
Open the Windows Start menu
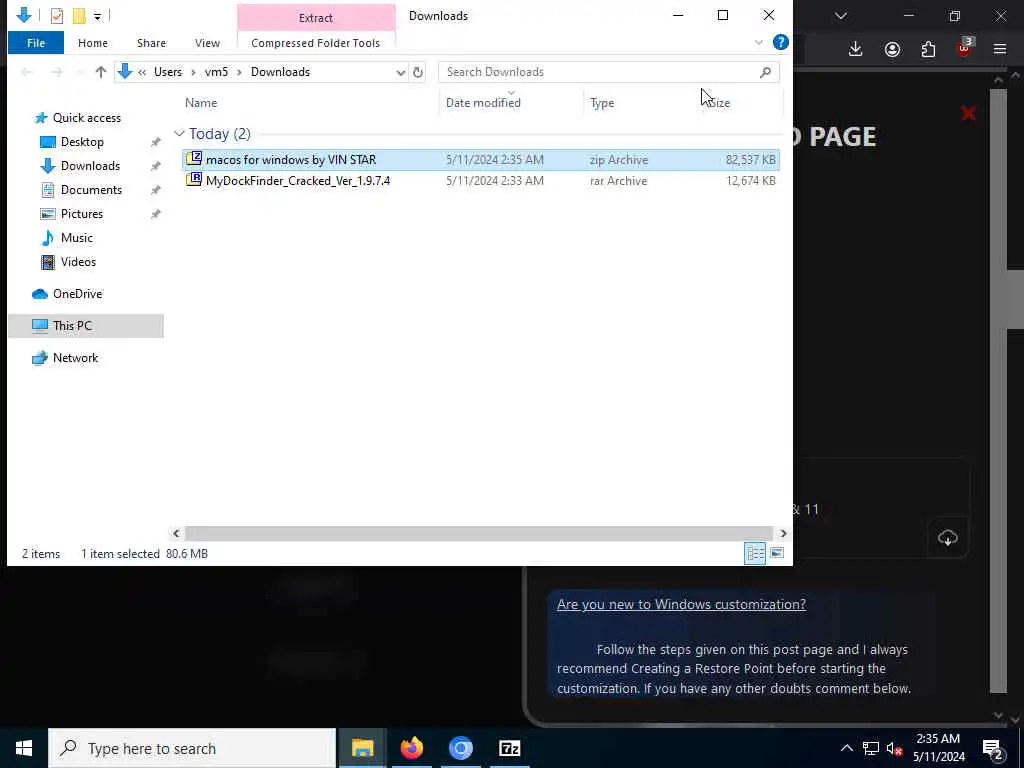click(x=24, y=748)
